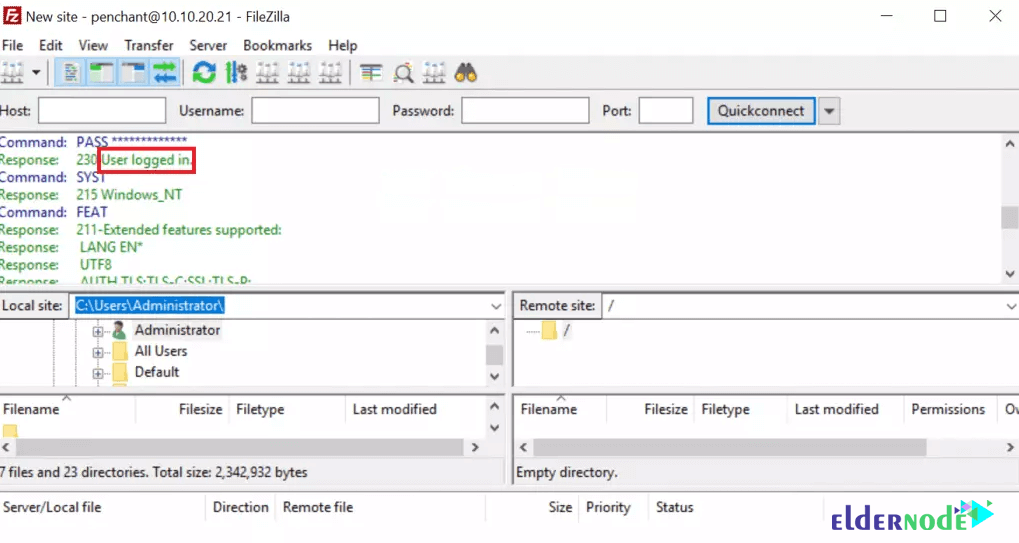
Task: Click the Remote file queue column header
Action: (x=381, y=507)
